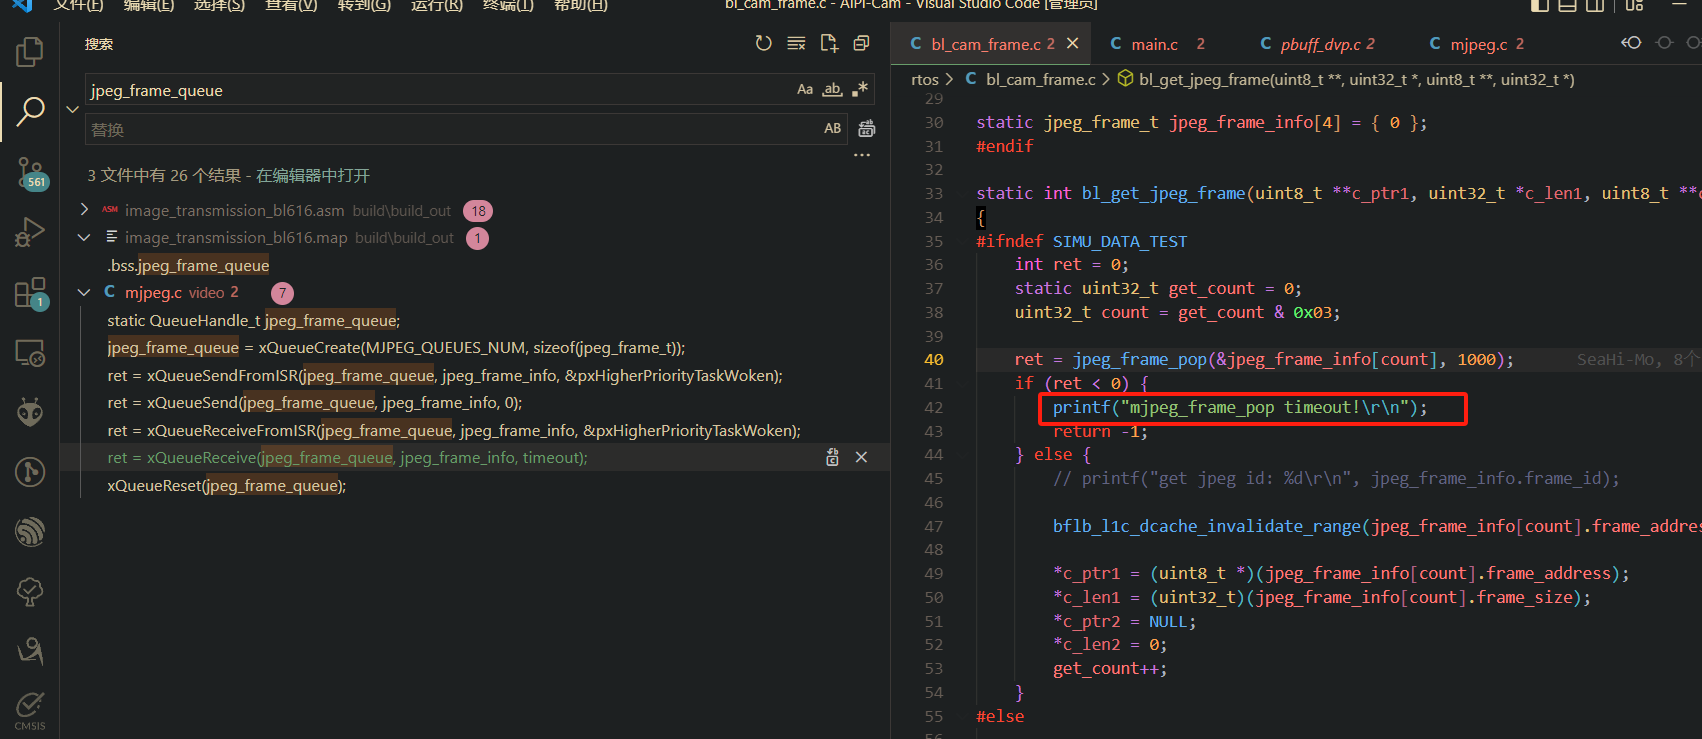Click the Replace All icon
The height and width of the screenshot is (739, 1702).
pos(867,129)
